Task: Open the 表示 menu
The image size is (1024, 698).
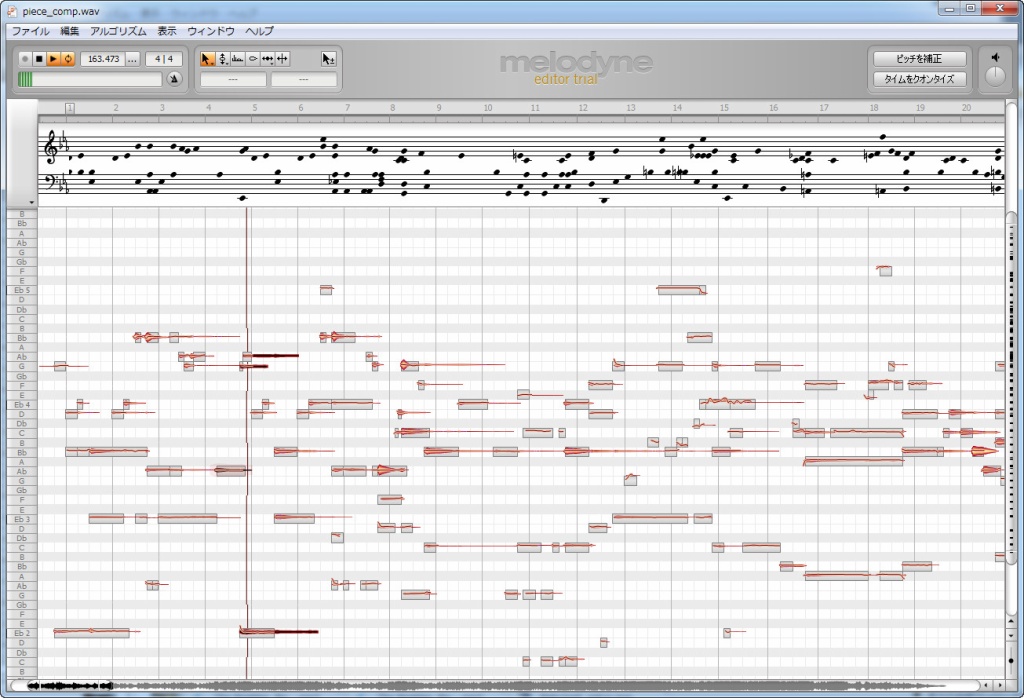Action: click(167, 31)
